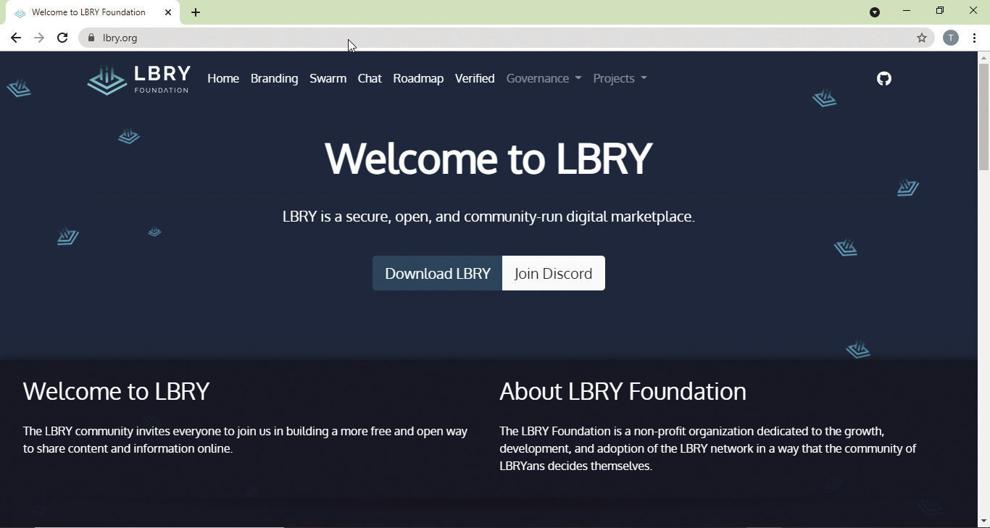Go to the Home nav link

coord(224,78)
